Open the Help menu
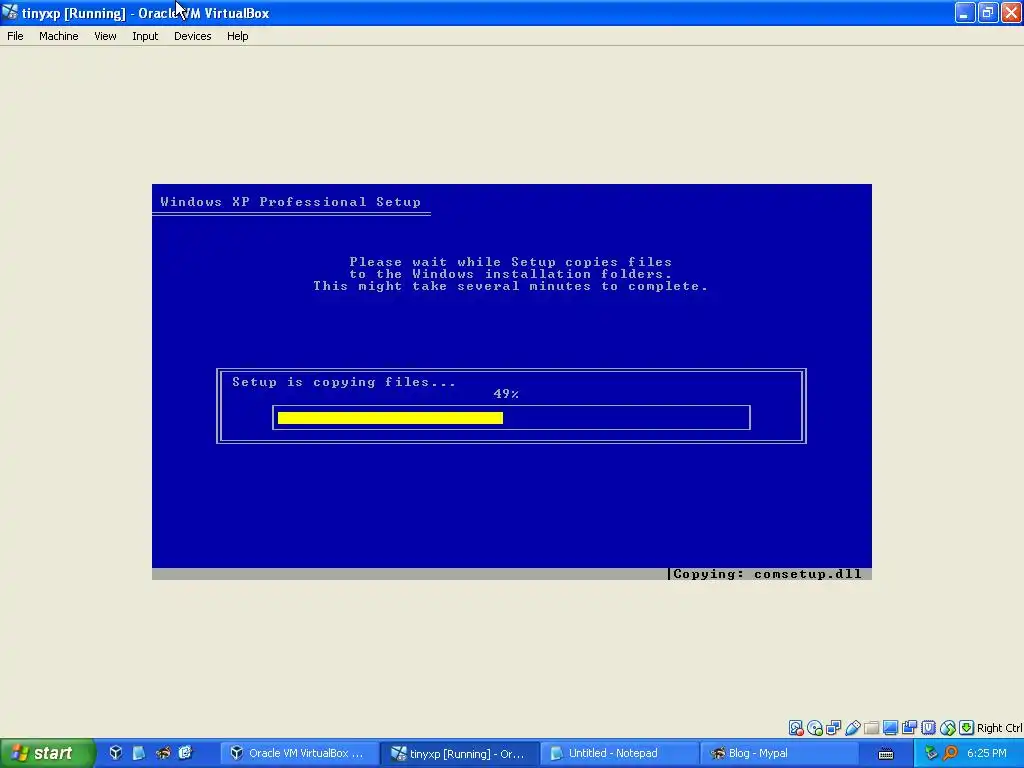The image size is (1024, 768). pyautogui.click(x=238, y=36)
